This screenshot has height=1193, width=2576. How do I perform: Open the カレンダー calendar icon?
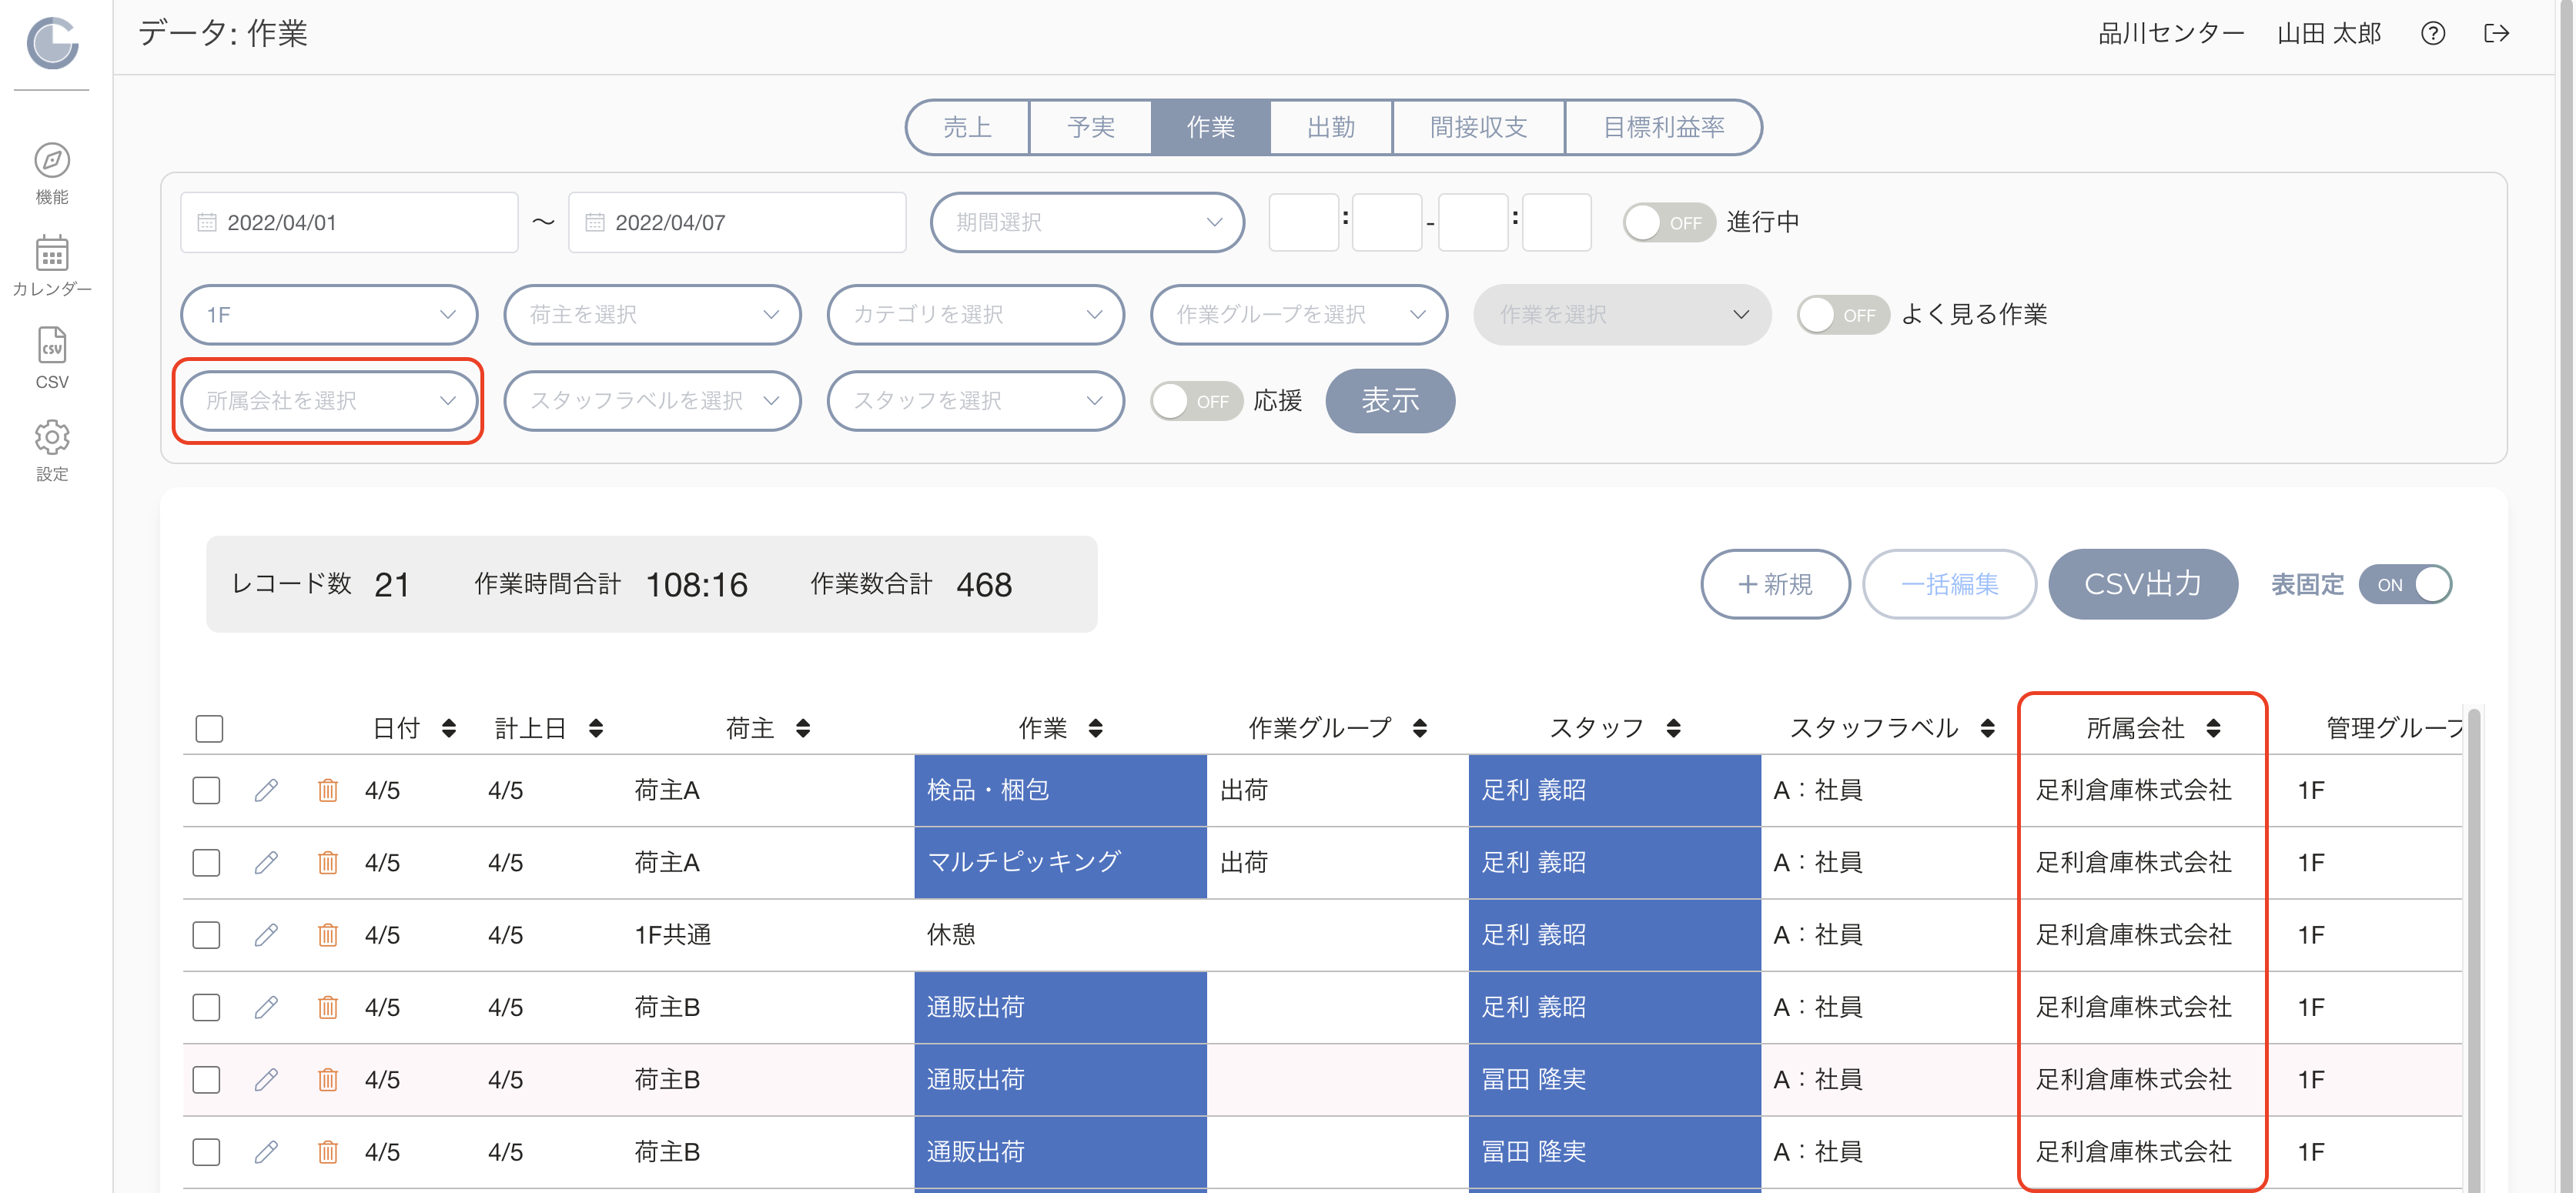(x=52, y=252)
